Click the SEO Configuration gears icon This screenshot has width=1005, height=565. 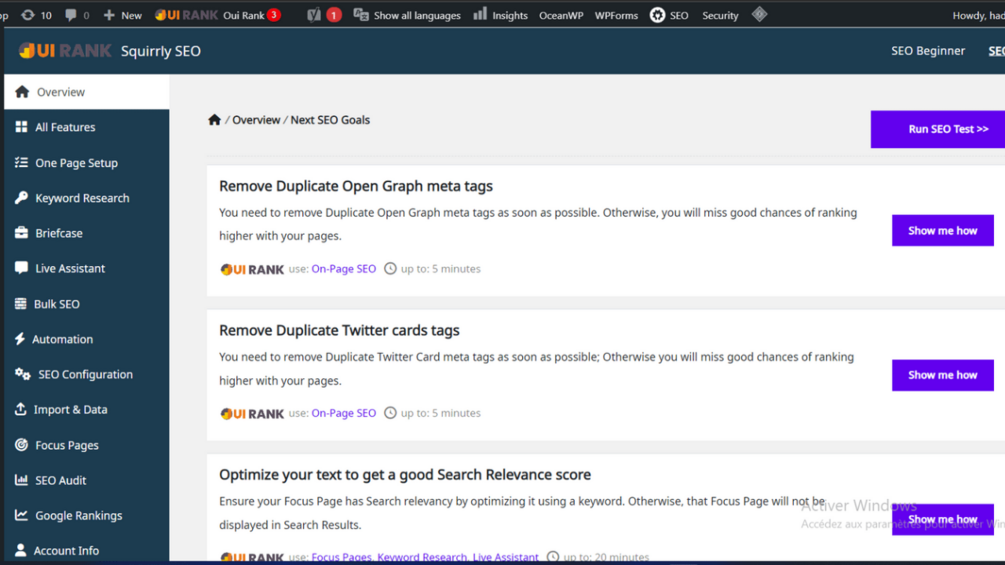click(22, 374)
